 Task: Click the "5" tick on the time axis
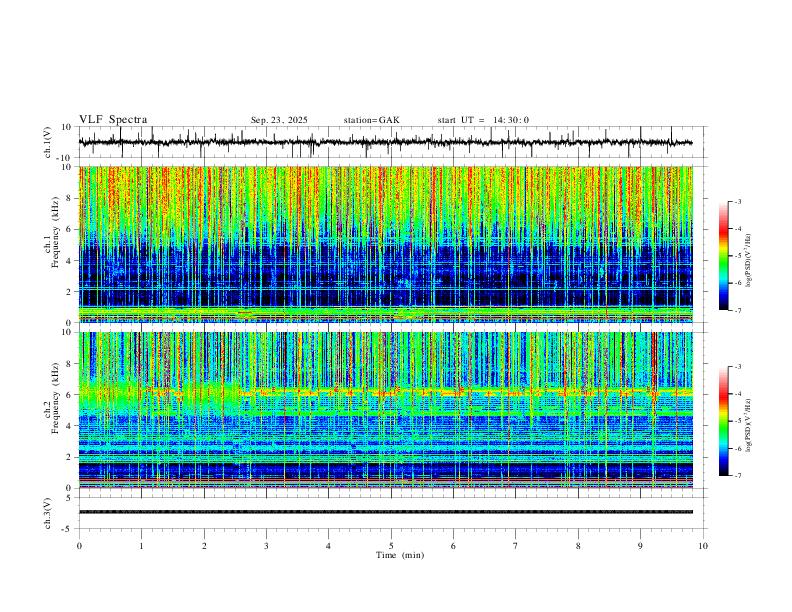pos(391,546)
